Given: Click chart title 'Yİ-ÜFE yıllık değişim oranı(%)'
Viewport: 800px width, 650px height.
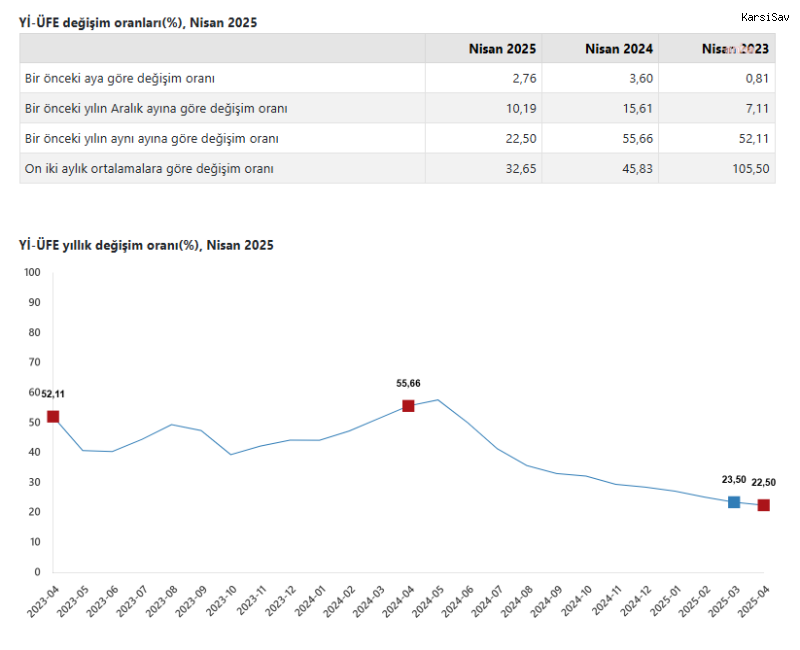Looking at the screenshot, I should coord(146,245).
